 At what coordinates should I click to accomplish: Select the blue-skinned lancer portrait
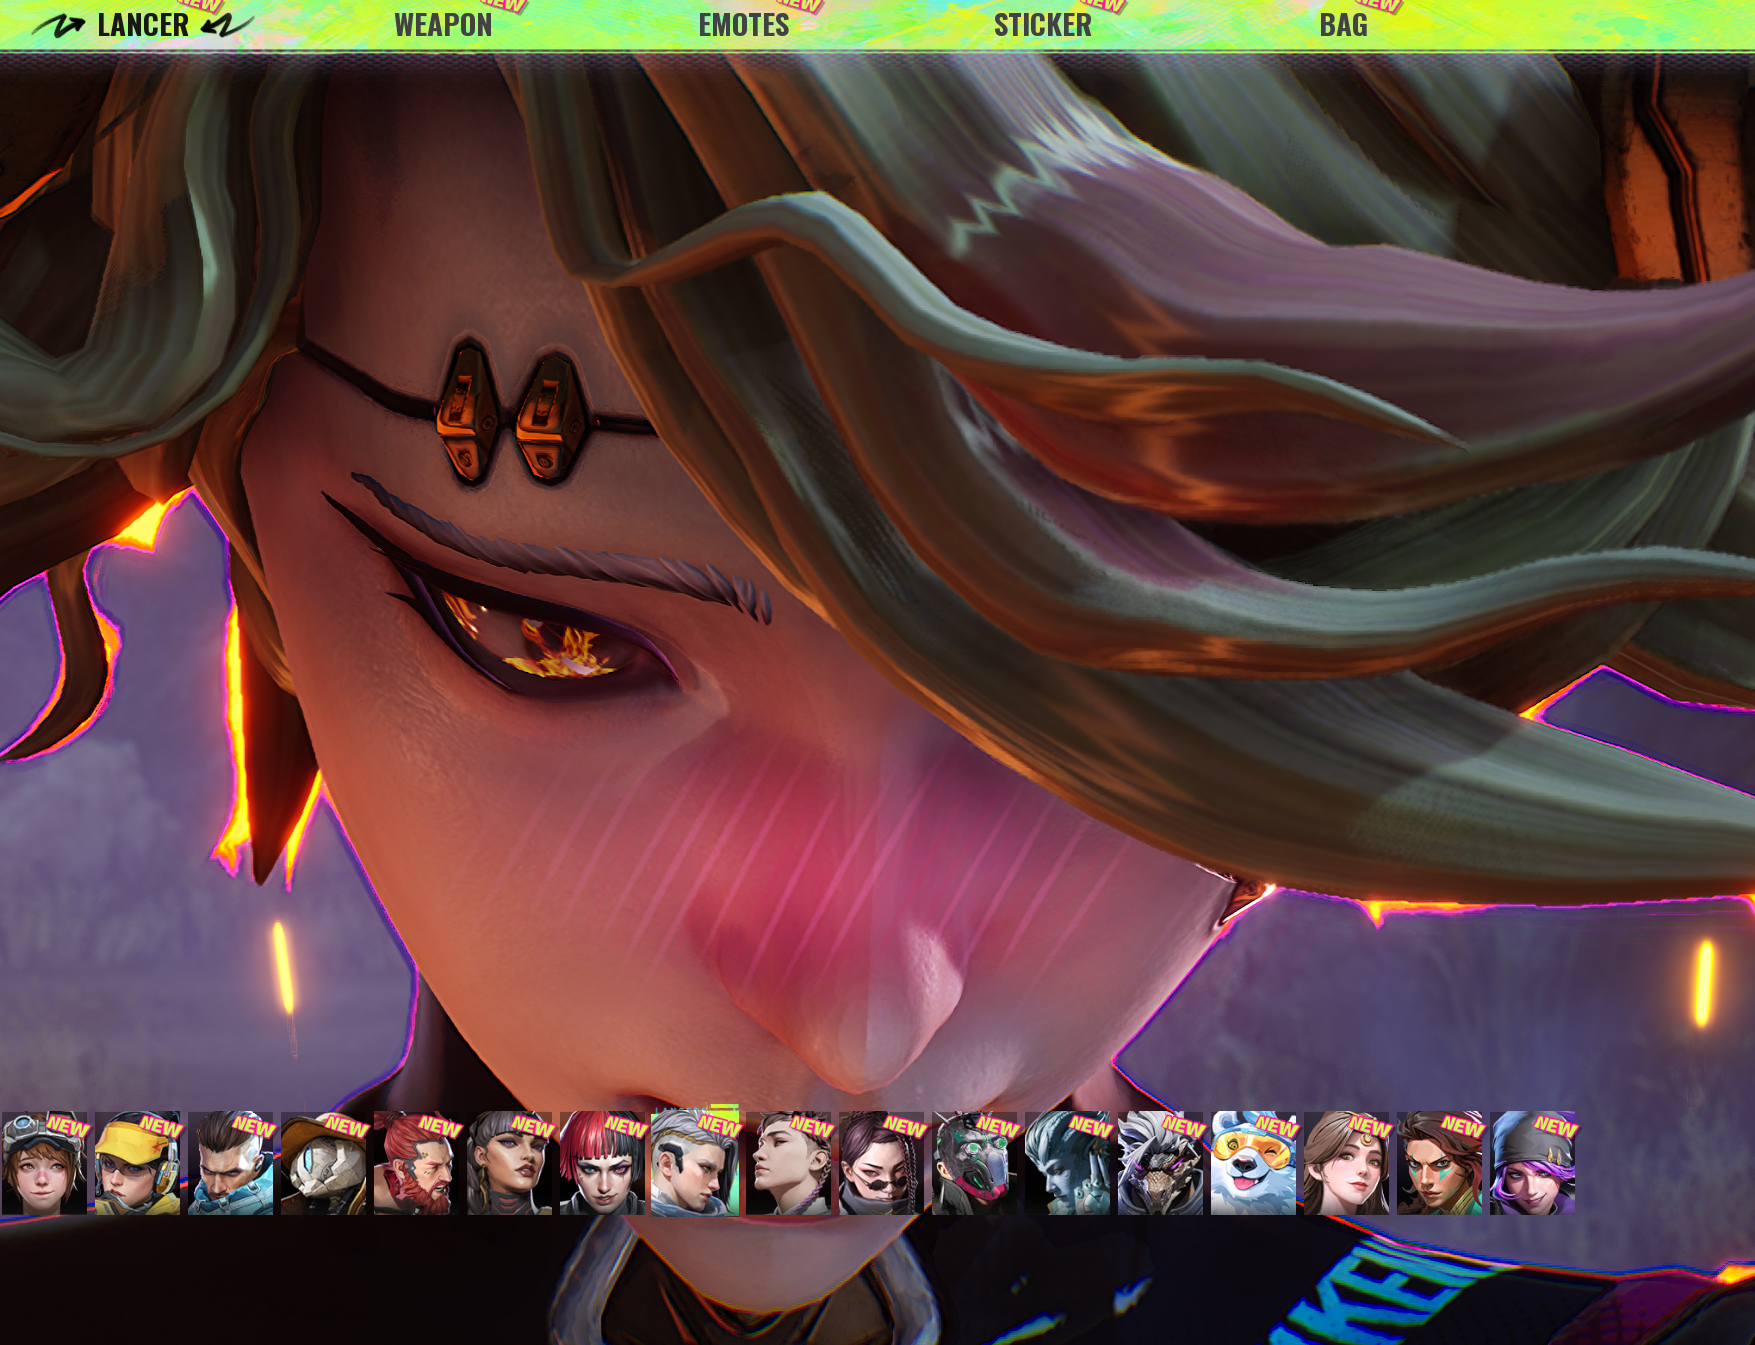(1067, 1163)
